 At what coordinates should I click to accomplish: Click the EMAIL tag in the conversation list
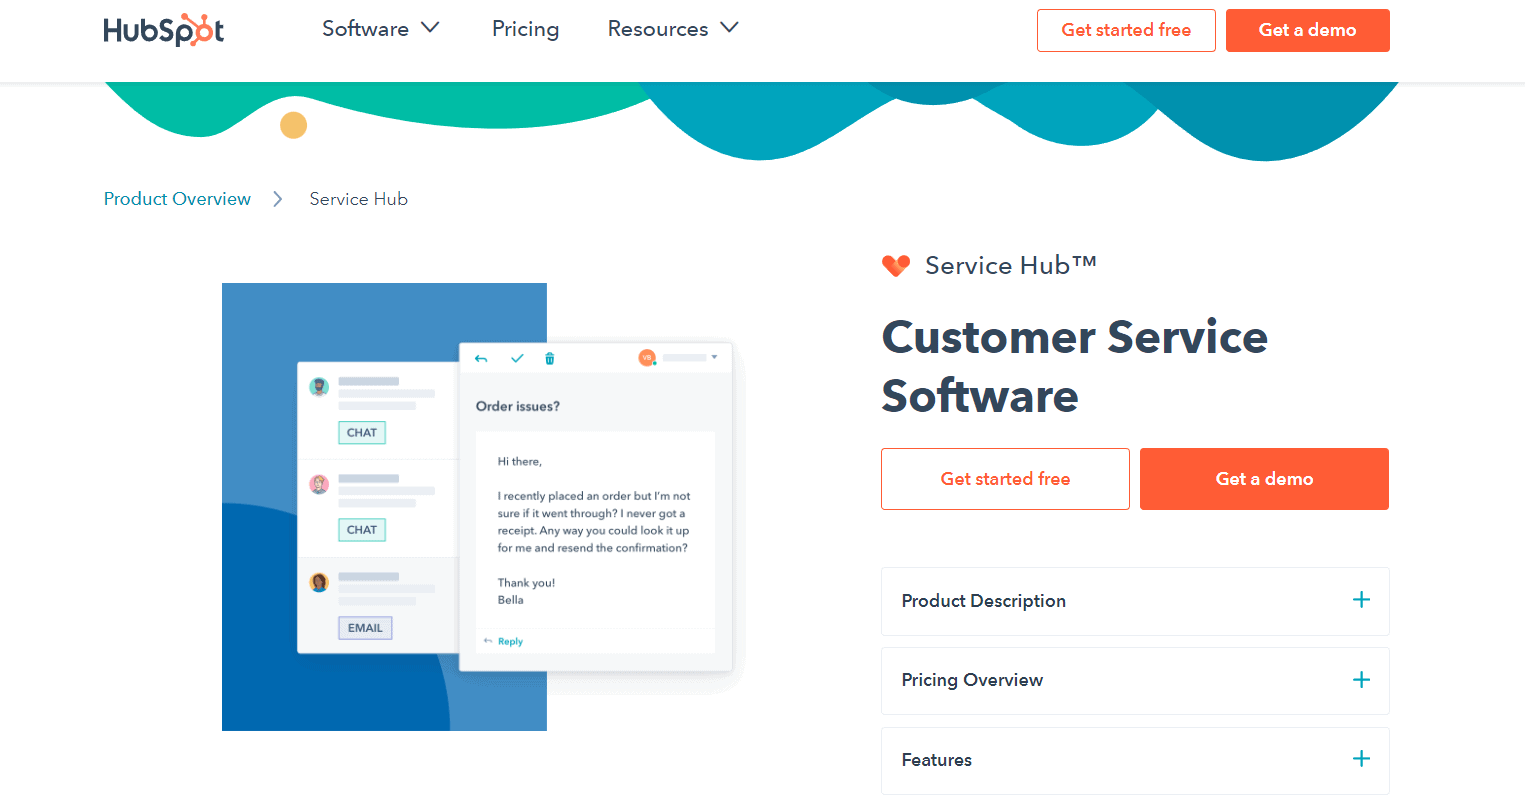365,628
